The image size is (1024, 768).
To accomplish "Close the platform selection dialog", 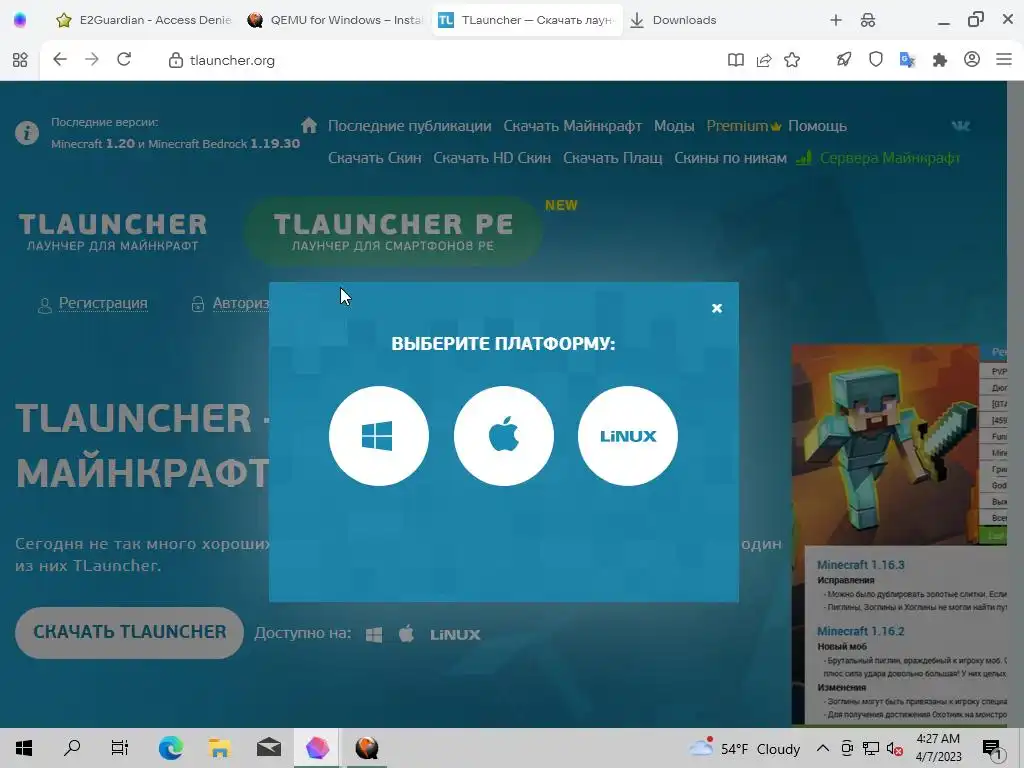I will click(716, 308).
